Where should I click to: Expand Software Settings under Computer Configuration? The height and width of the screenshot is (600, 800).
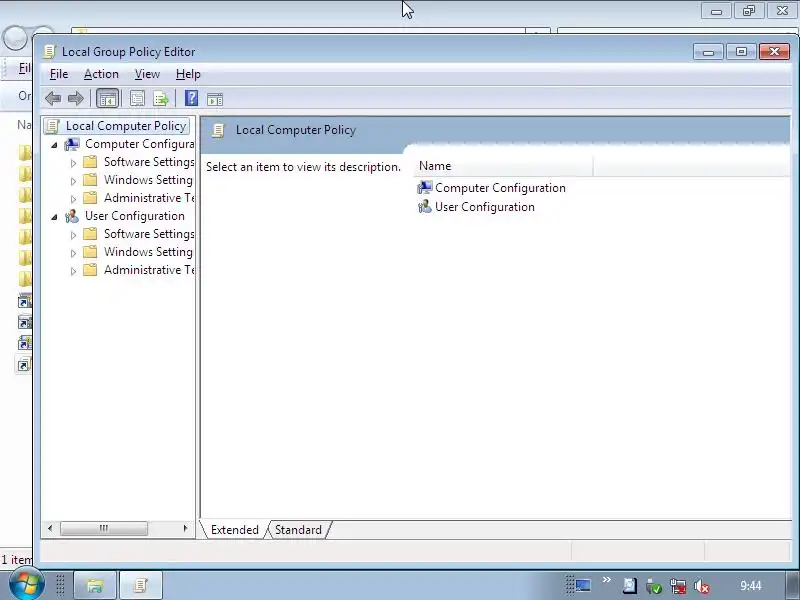[73, 163]
